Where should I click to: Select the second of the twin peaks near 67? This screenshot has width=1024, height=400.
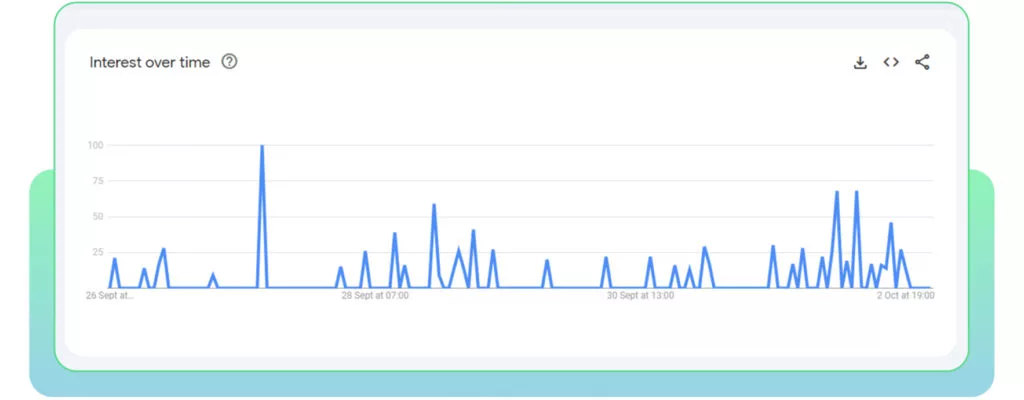pyautogui.click(x=856, y=192)
